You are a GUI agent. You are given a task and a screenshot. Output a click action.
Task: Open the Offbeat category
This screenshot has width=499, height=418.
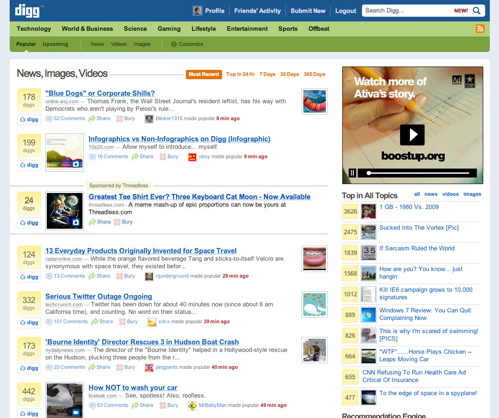click(319, 29)
